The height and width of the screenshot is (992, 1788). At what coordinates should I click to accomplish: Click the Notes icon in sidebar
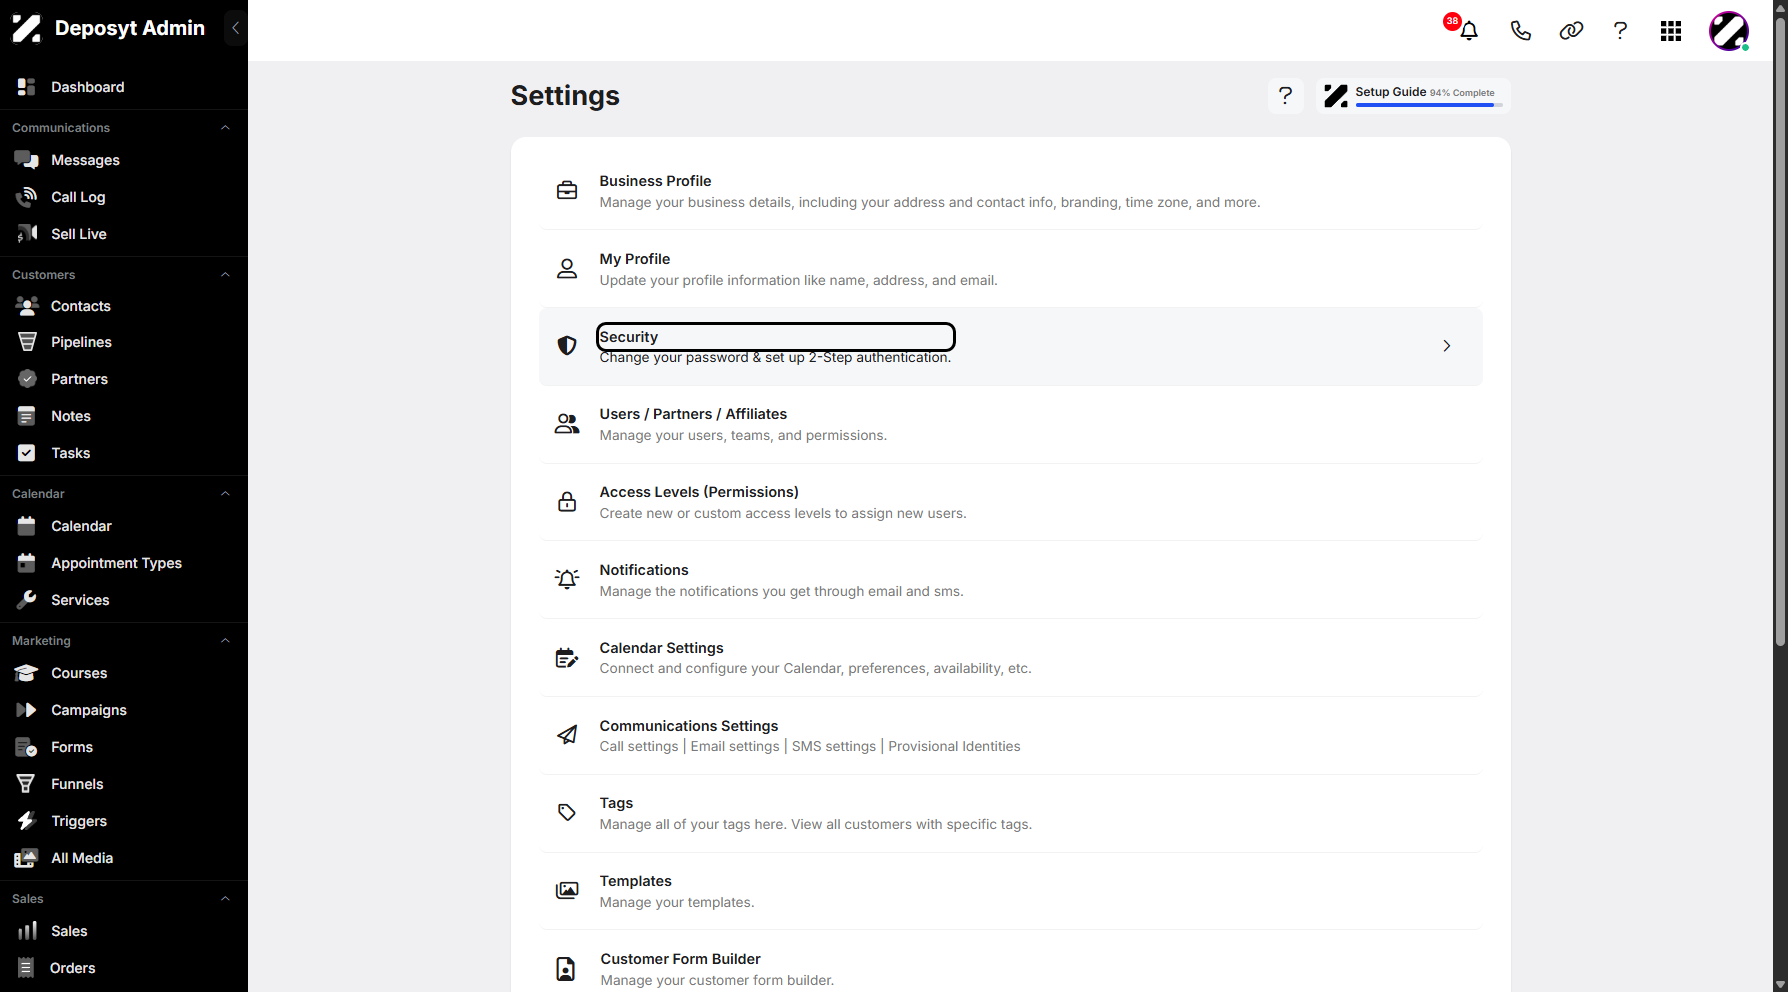coord(27,416)
